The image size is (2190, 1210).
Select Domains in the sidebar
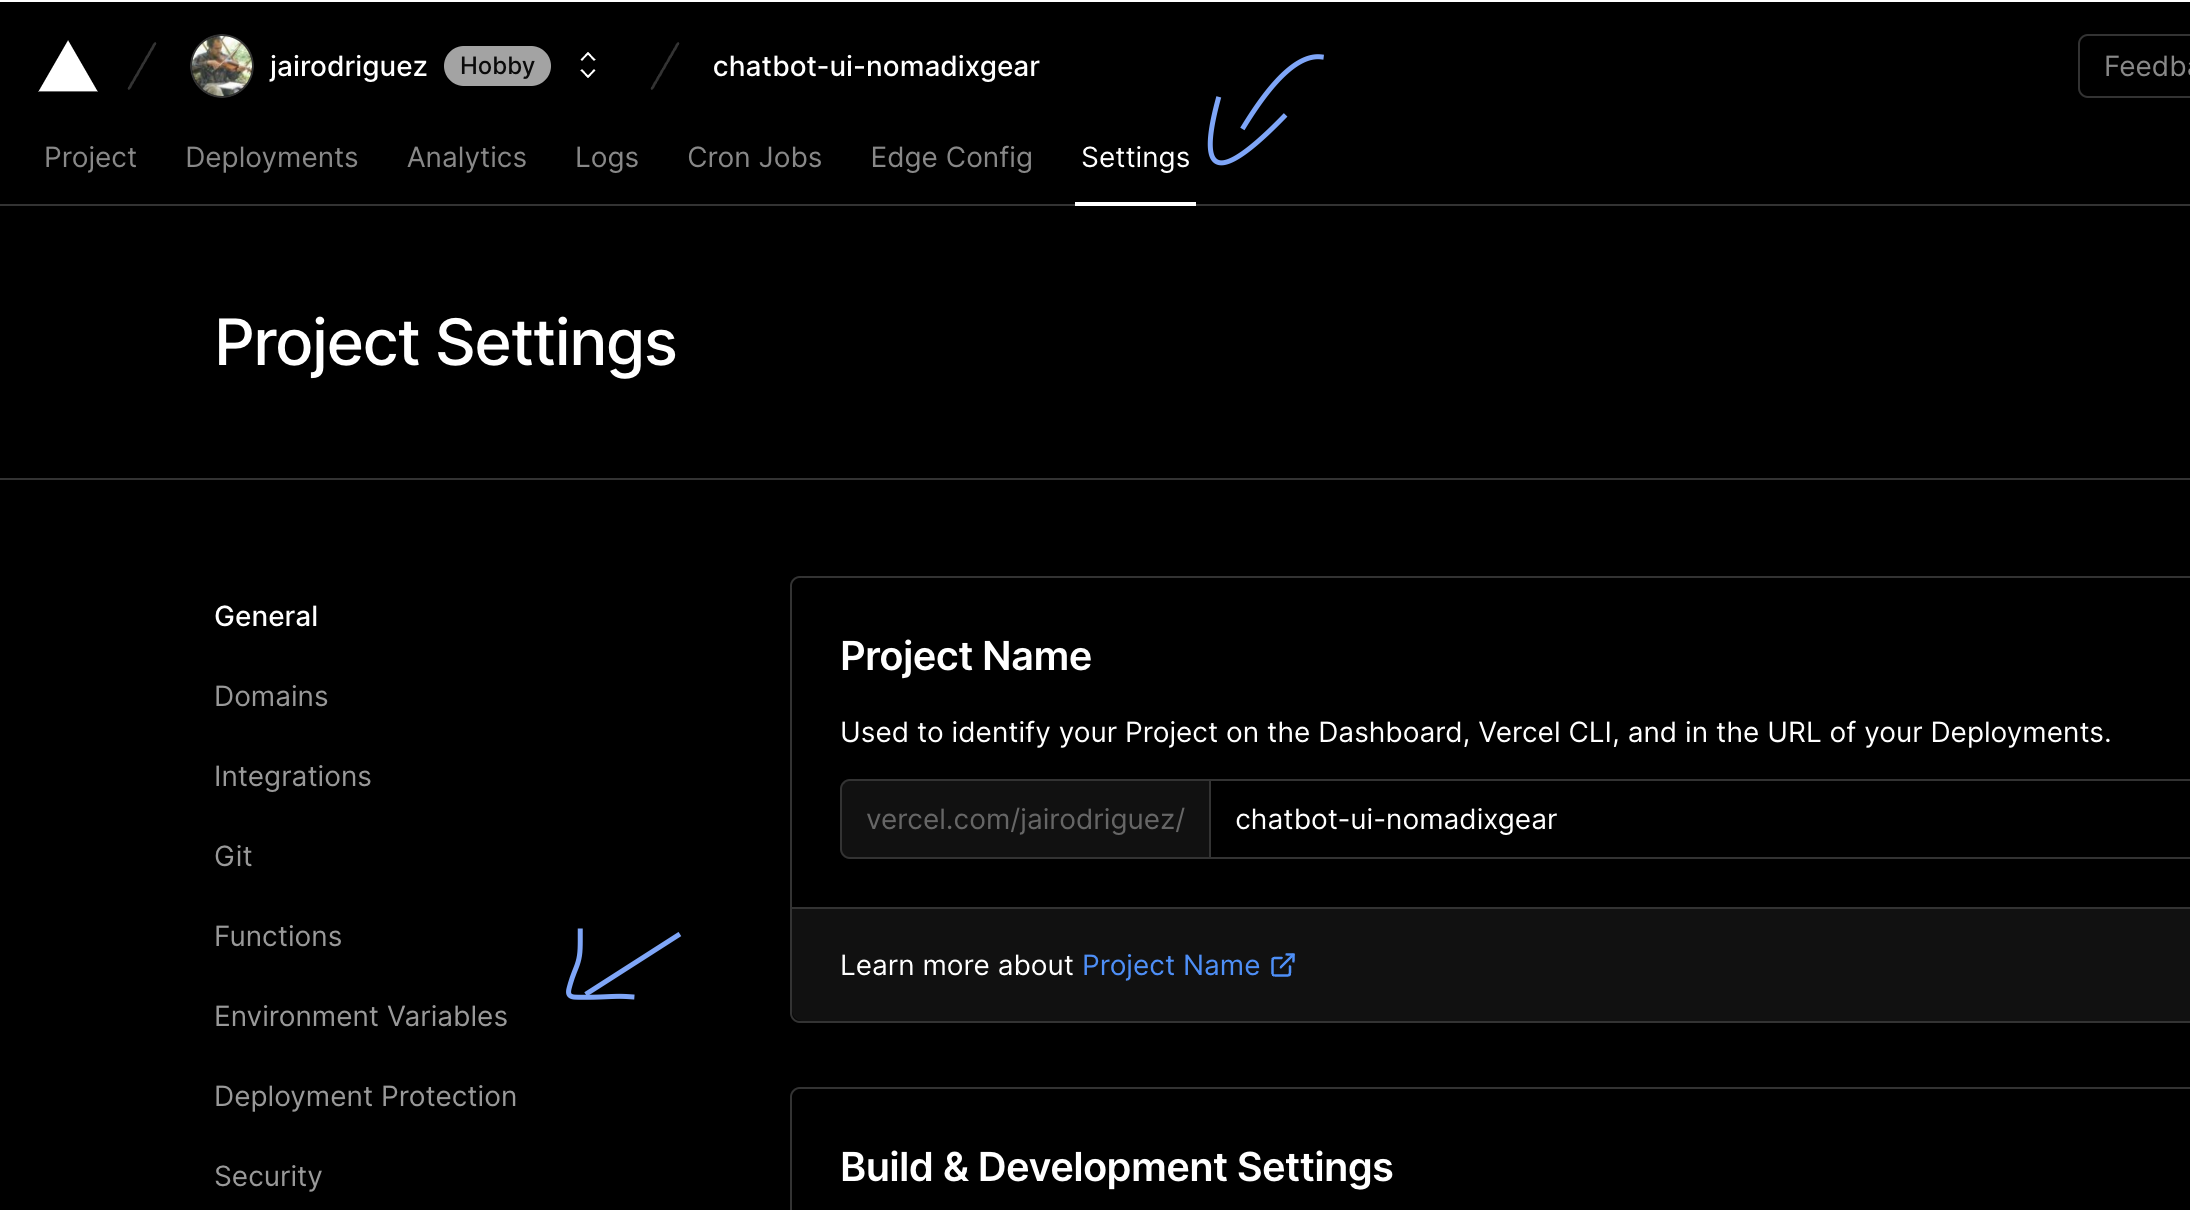coord(270,695)
